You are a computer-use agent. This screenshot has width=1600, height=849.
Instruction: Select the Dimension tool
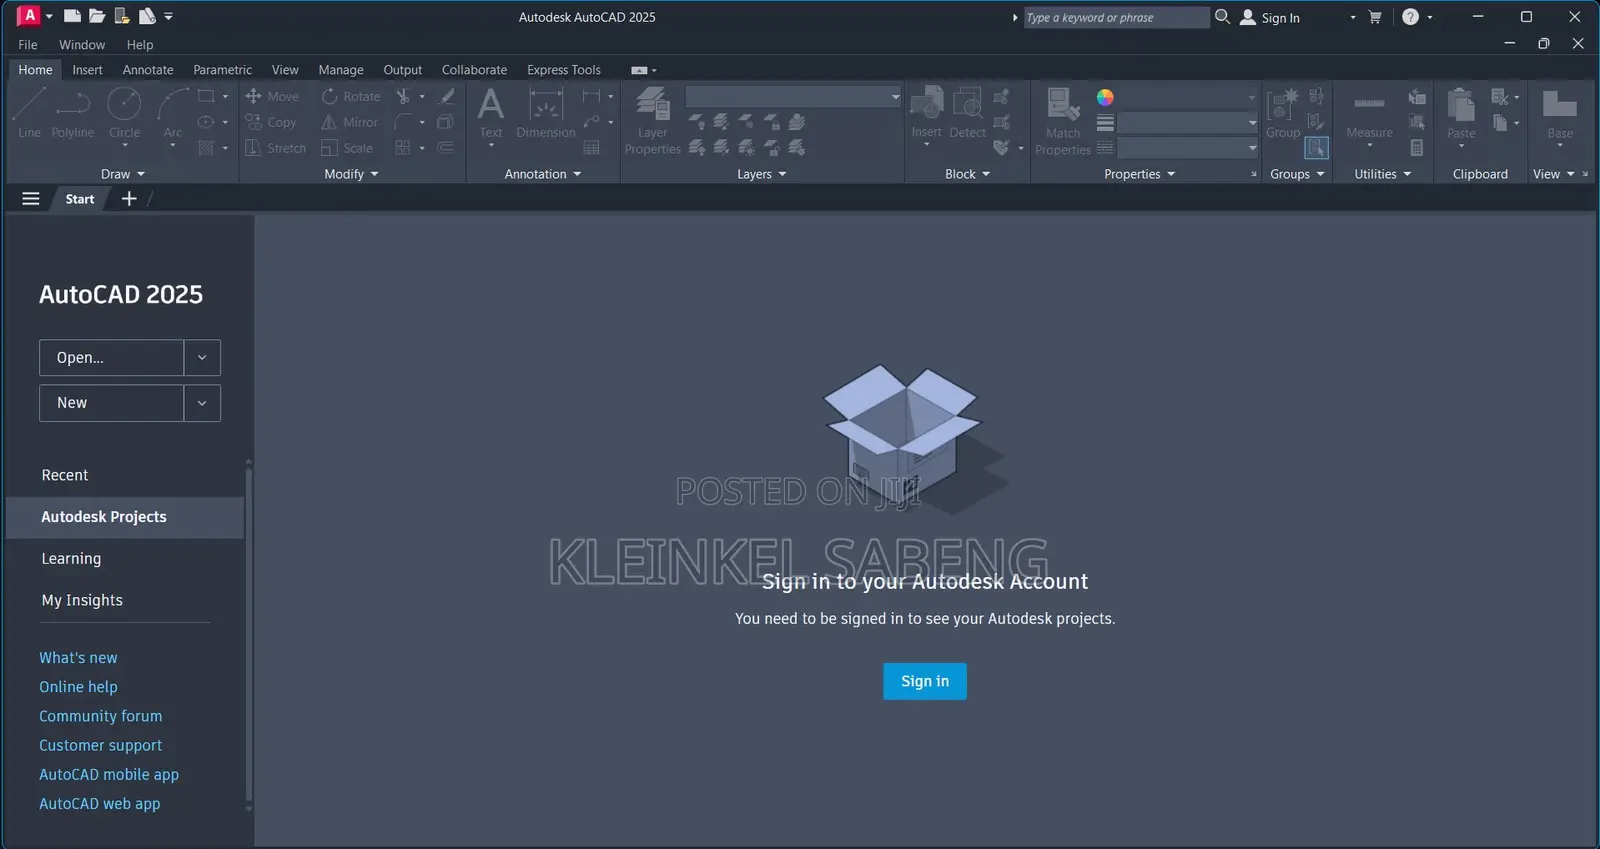click(546, 112)
